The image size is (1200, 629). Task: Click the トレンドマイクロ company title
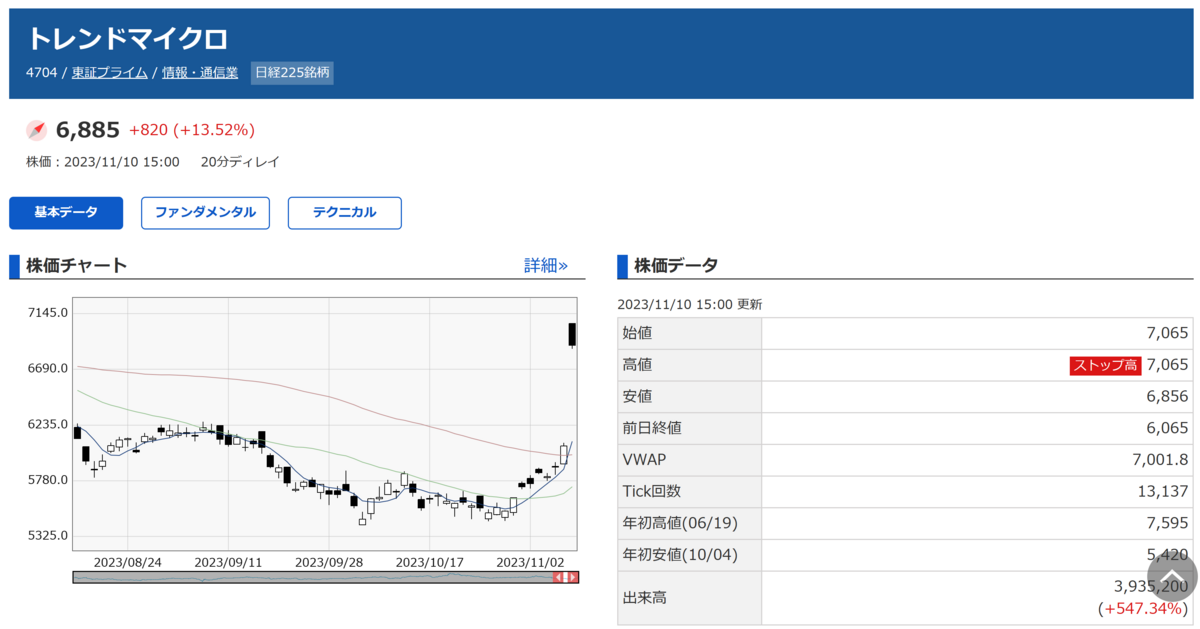click(x=127, y=39)
